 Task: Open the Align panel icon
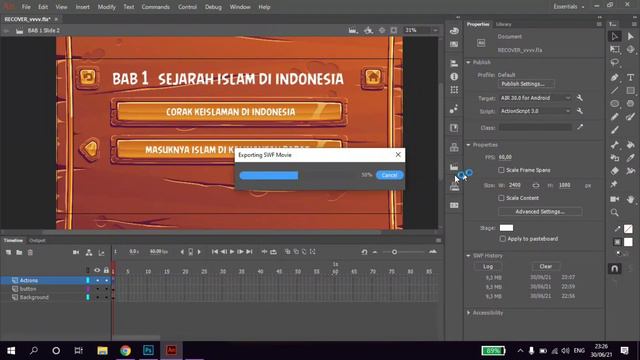454,63
